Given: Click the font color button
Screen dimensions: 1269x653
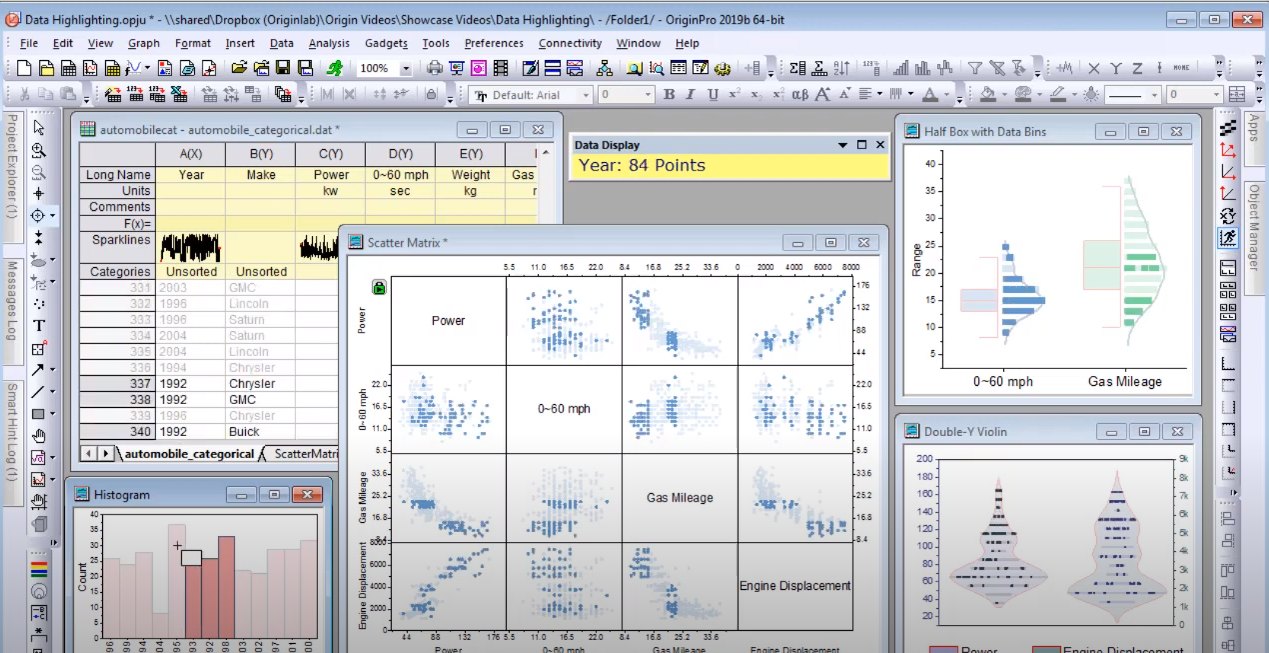Looking at the screenshot, I should [931, 95].
